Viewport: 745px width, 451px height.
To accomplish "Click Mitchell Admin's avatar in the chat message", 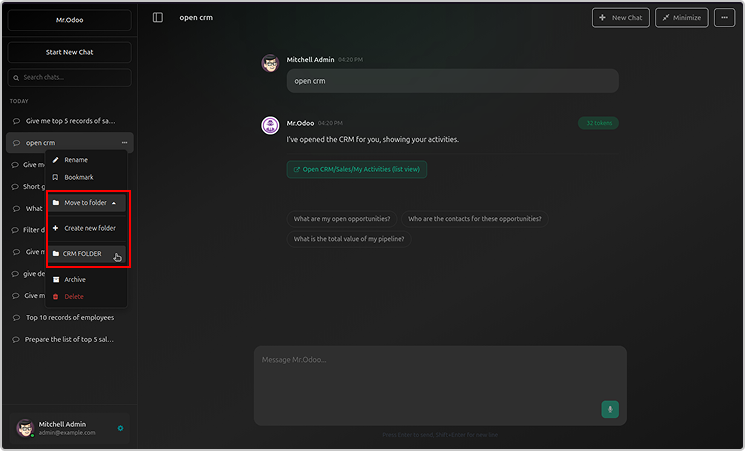I will click(269, 63).
